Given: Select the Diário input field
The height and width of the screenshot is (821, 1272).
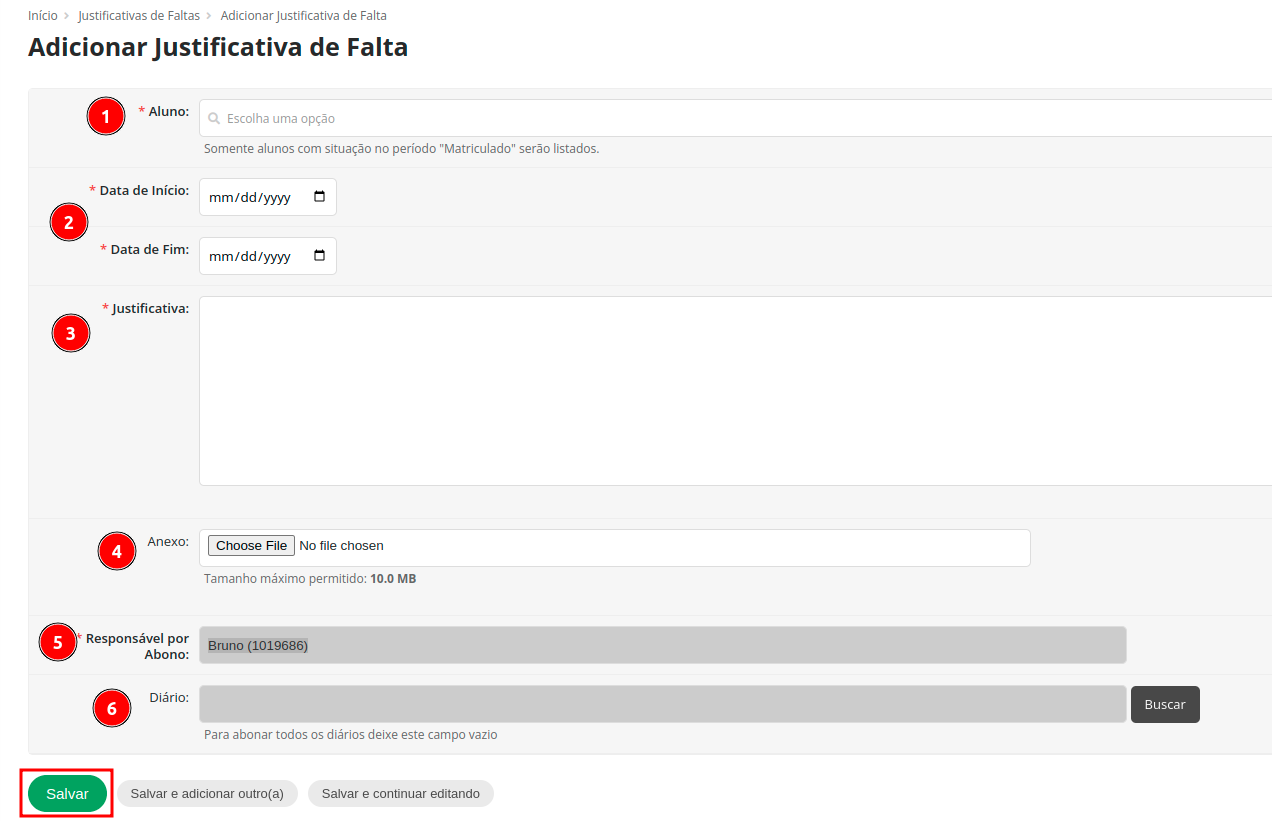Looking at the screenshot, I should 660,704.
